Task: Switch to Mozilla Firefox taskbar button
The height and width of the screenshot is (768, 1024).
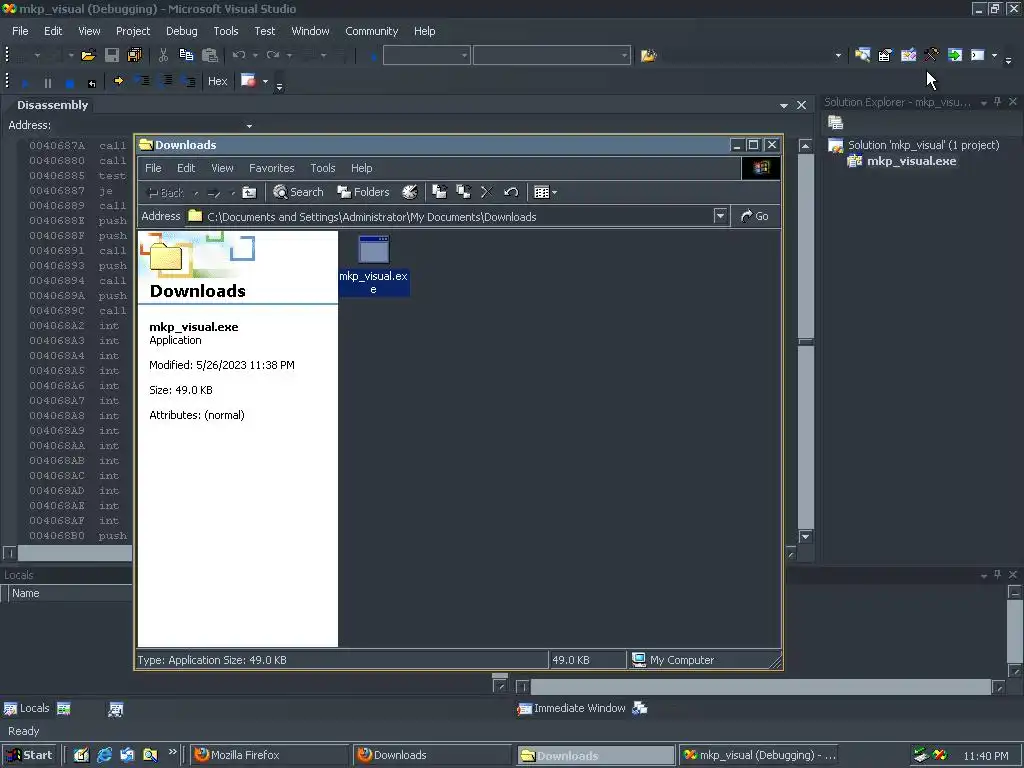Action: coord(270,755)
